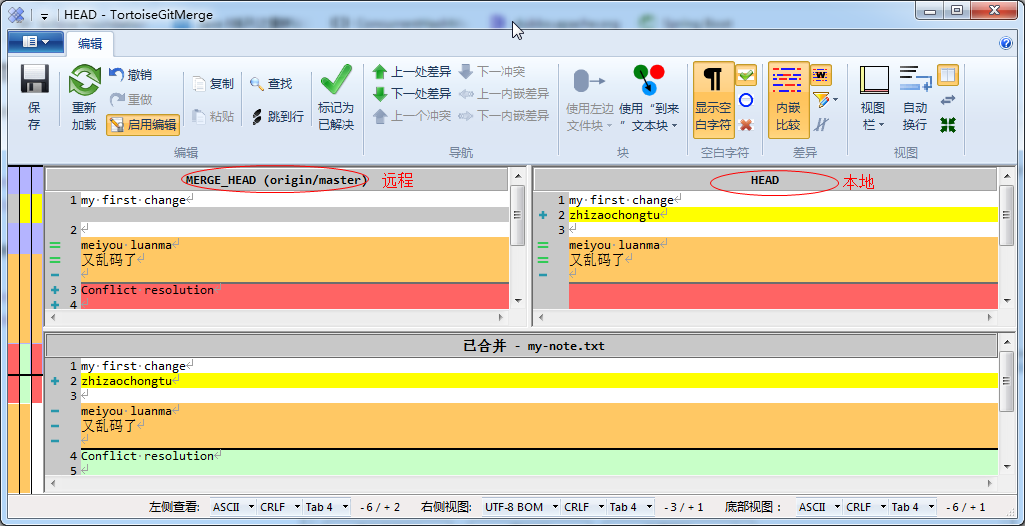
Task: Select the blue circle ignore-whitespace-changes option
Action: (x=745, y=100)
